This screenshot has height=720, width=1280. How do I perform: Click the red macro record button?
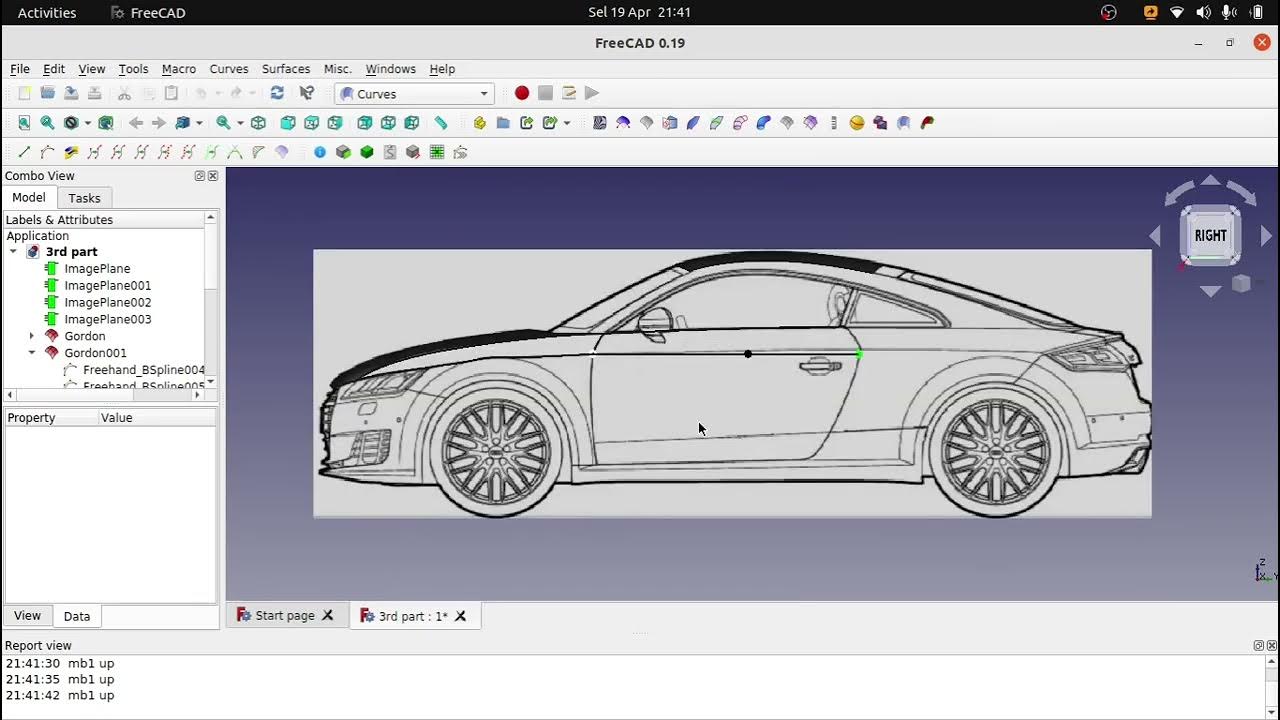(x=522, y=93)
